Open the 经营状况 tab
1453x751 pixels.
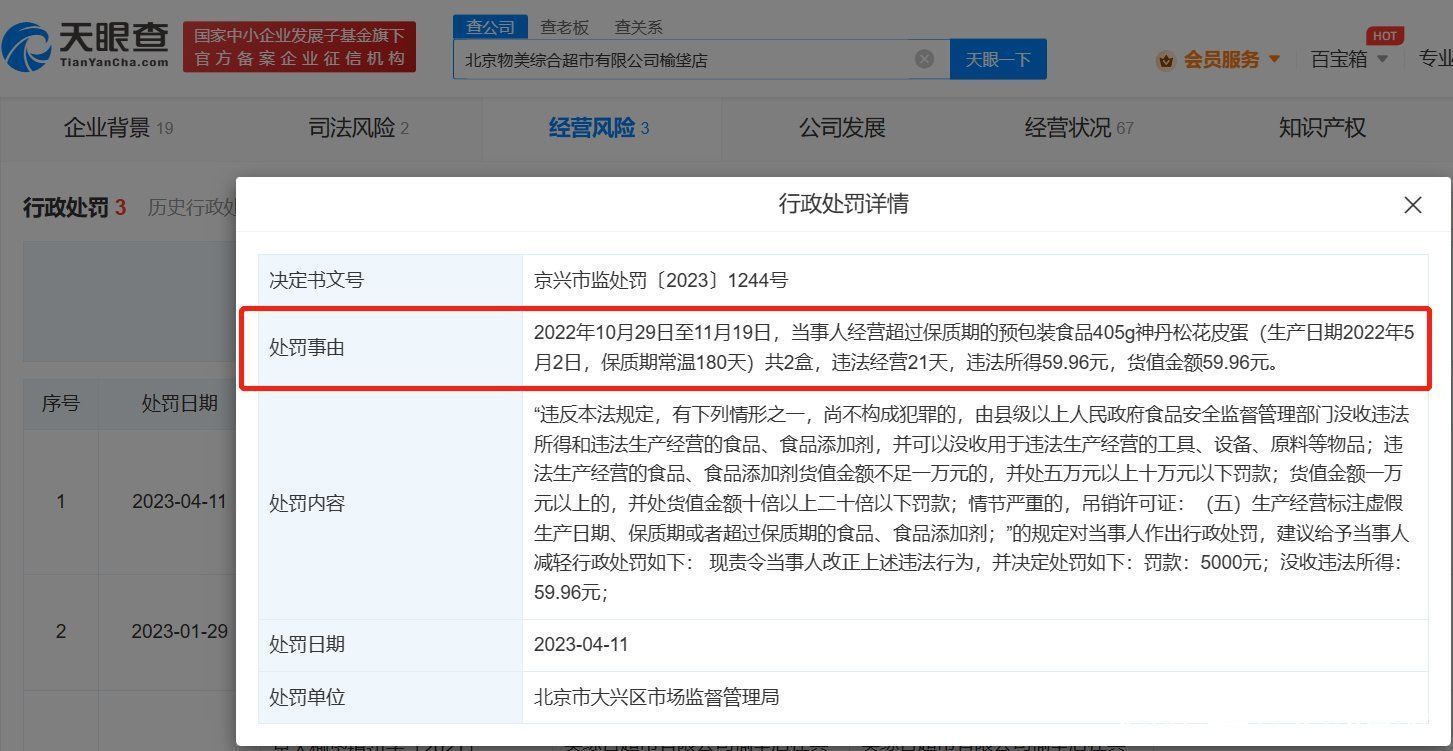[x=1079, y=128]
